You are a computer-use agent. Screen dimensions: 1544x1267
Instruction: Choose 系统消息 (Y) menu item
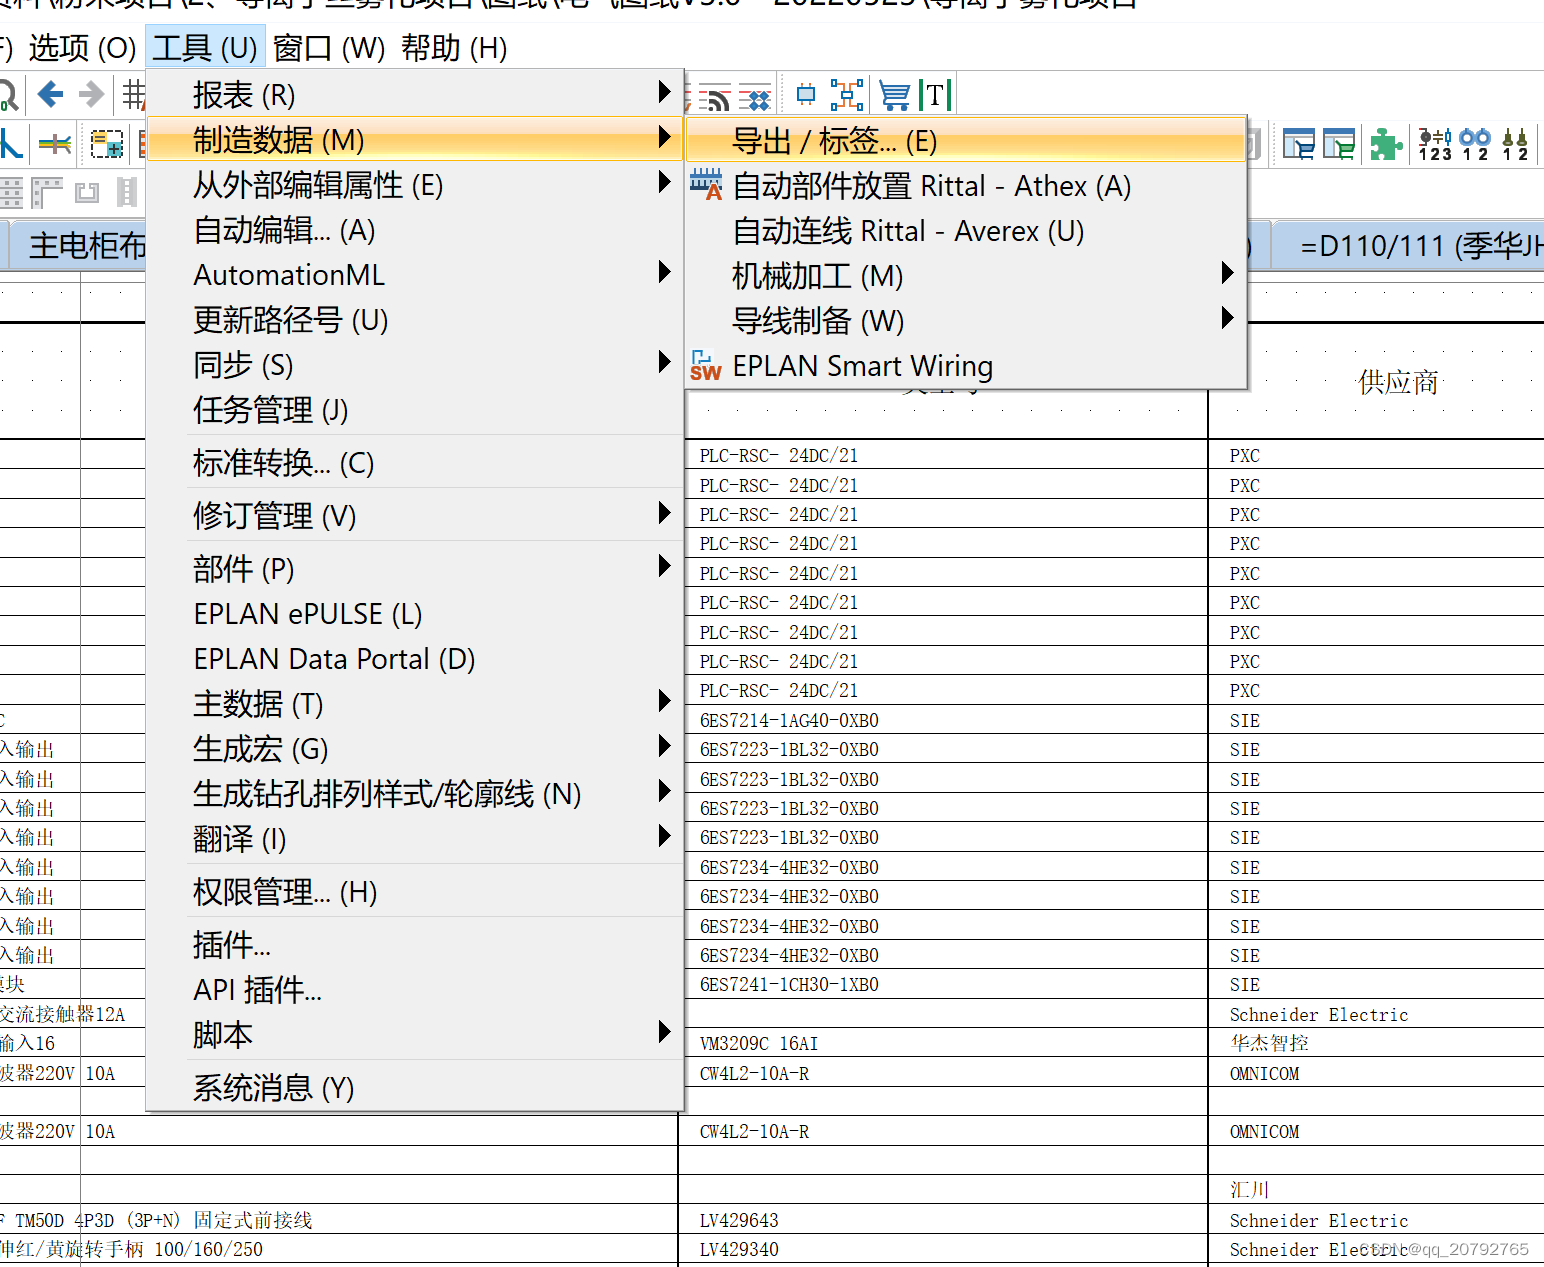[415, 1088]
